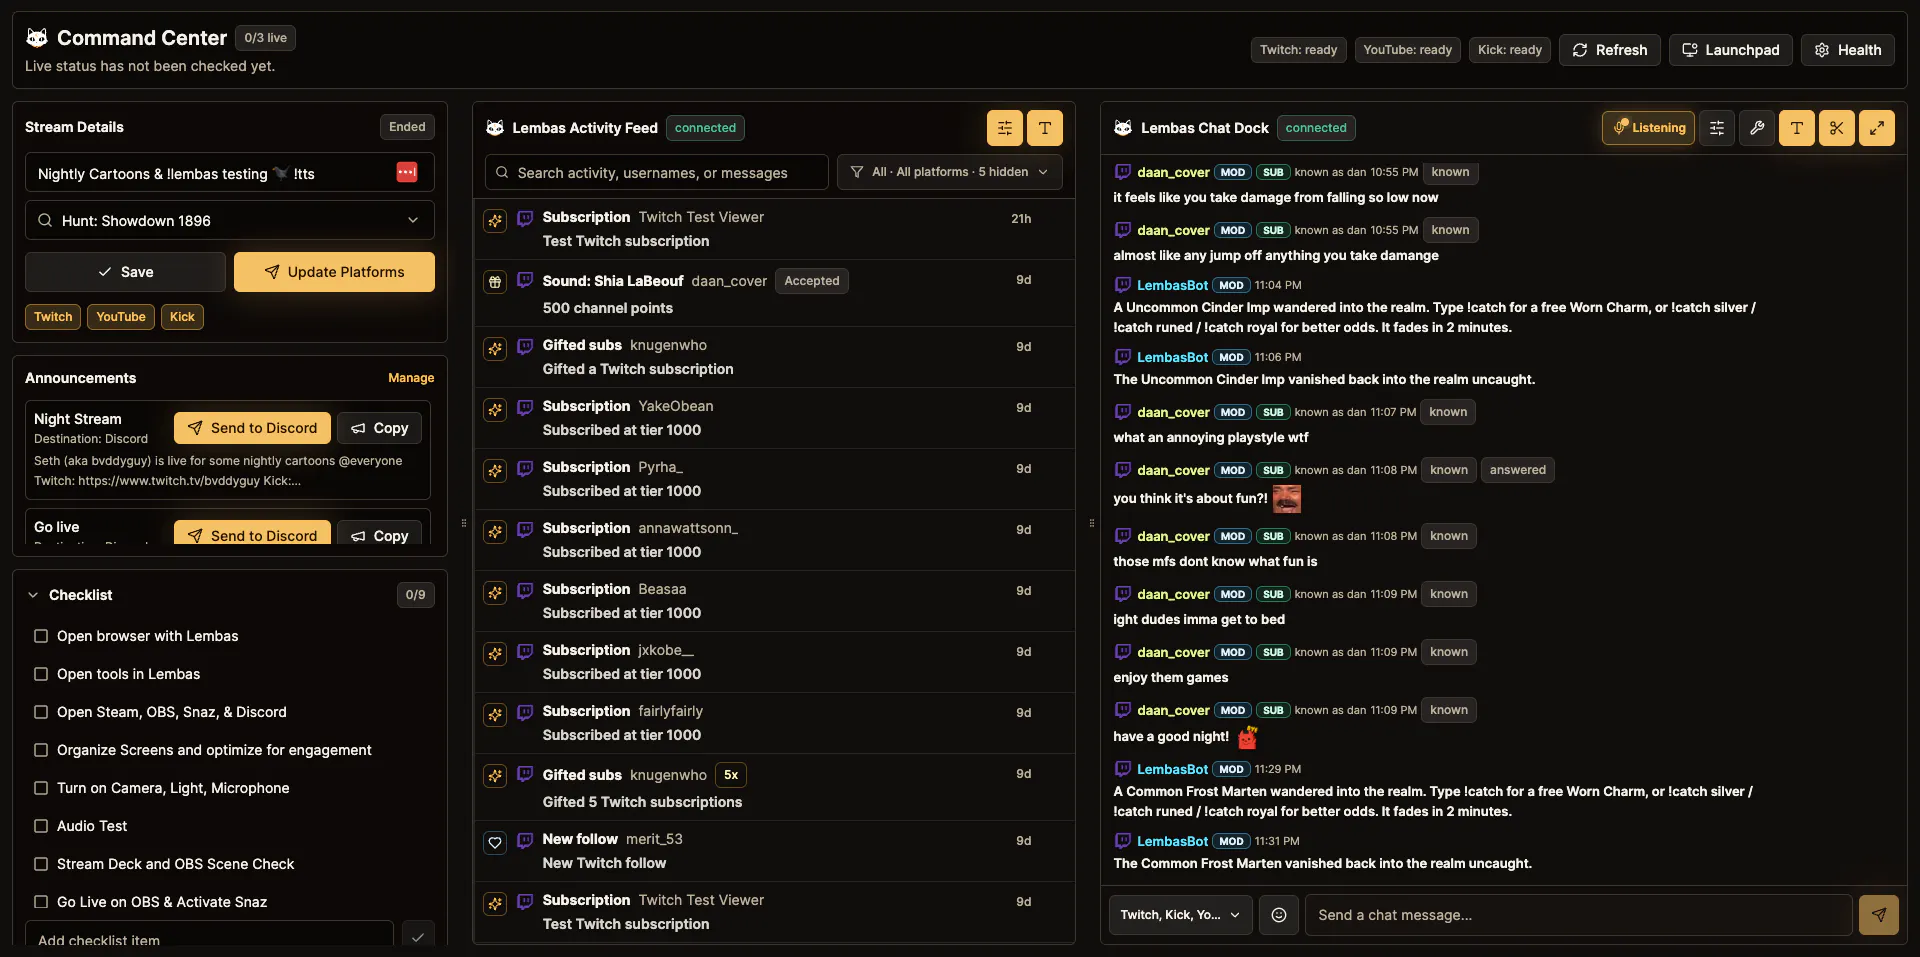Confirm adding checklist item with checkmark

[x=417, y=937]
